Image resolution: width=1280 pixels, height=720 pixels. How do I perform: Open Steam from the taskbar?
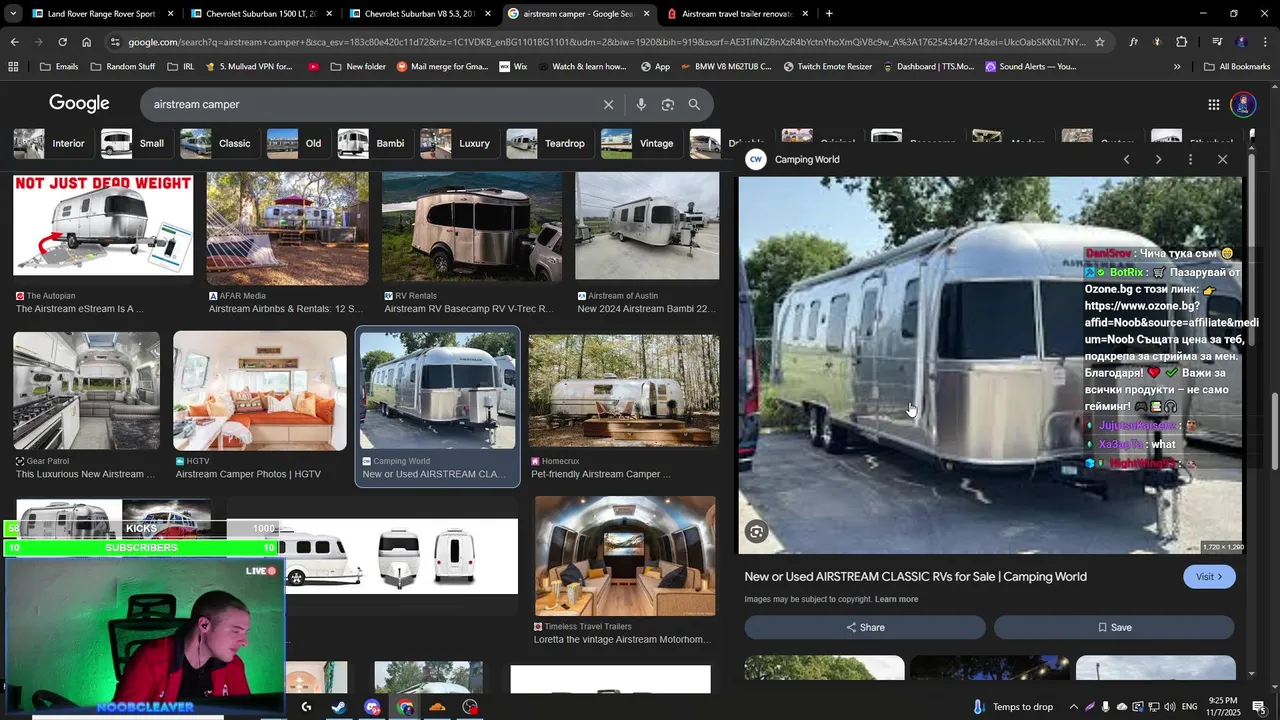pos(339,707)
